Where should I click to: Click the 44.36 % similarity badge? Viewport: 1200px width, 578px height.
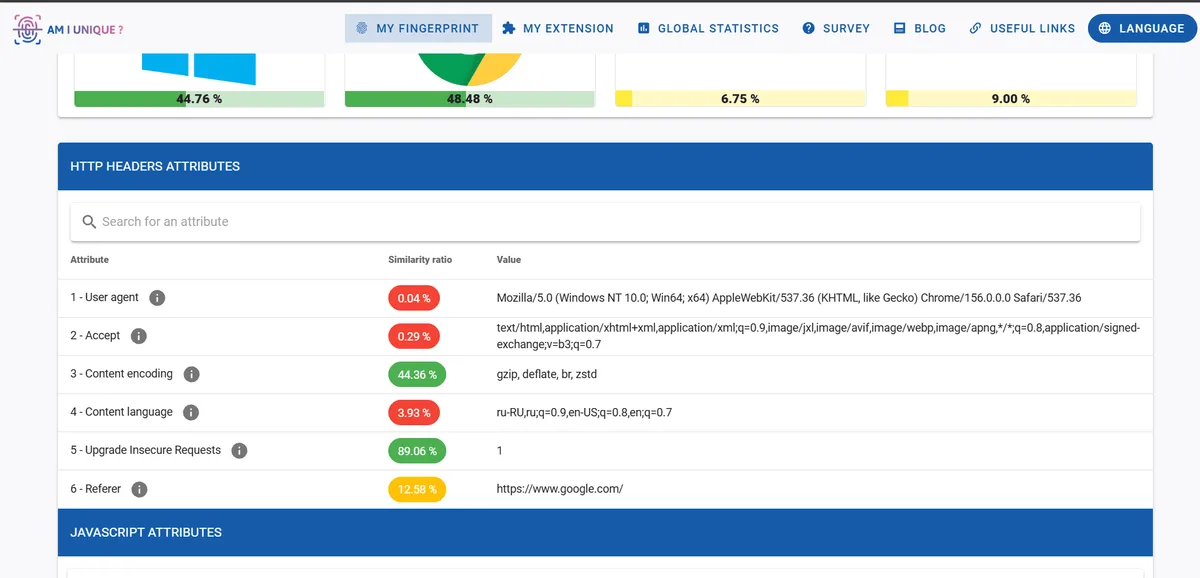click(417, 374)
